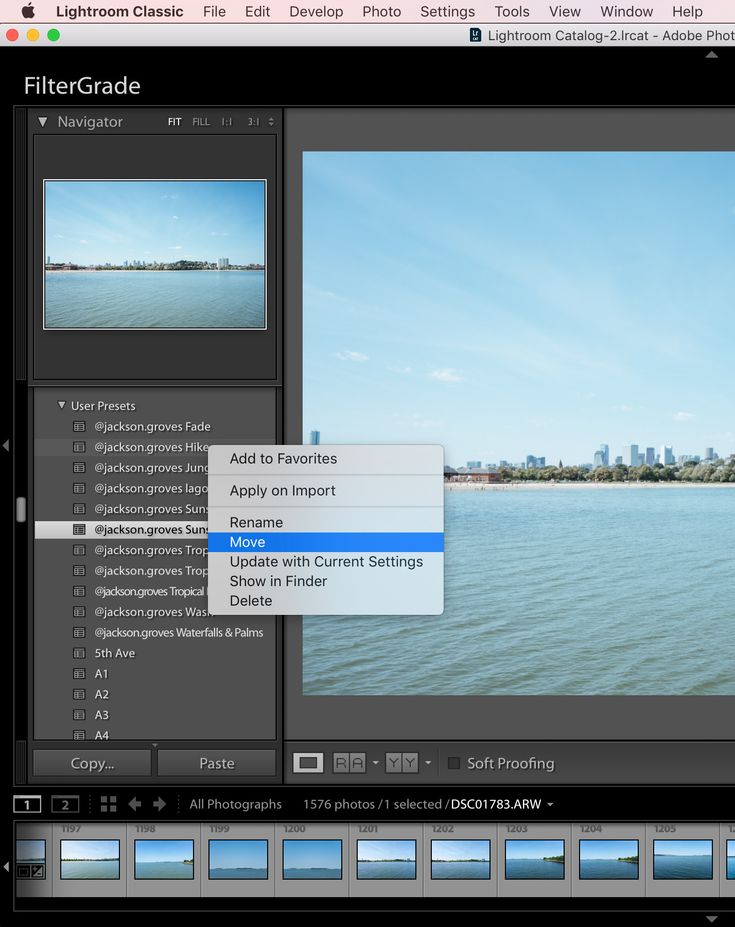Set Navigator zoom to FILL
The width and height of the screenshot is (735, 927).
tap(201, 122)
